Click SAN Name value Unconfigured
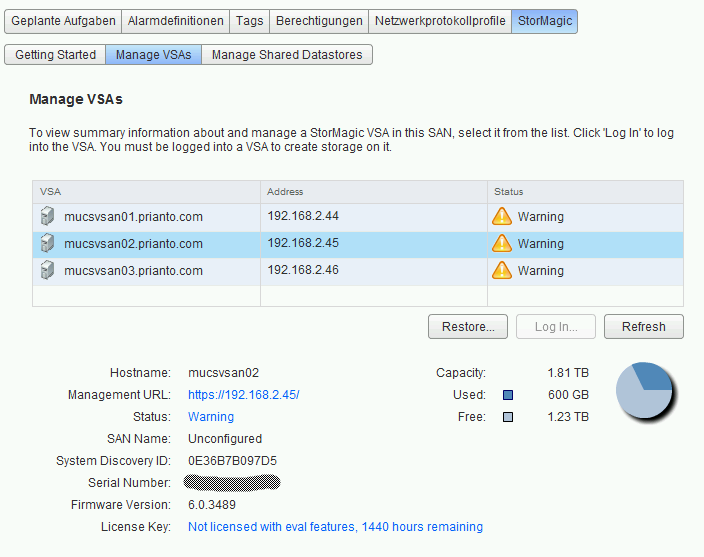Screen dimensions: 704x557 pyautogui.click(x=224, y=439)
